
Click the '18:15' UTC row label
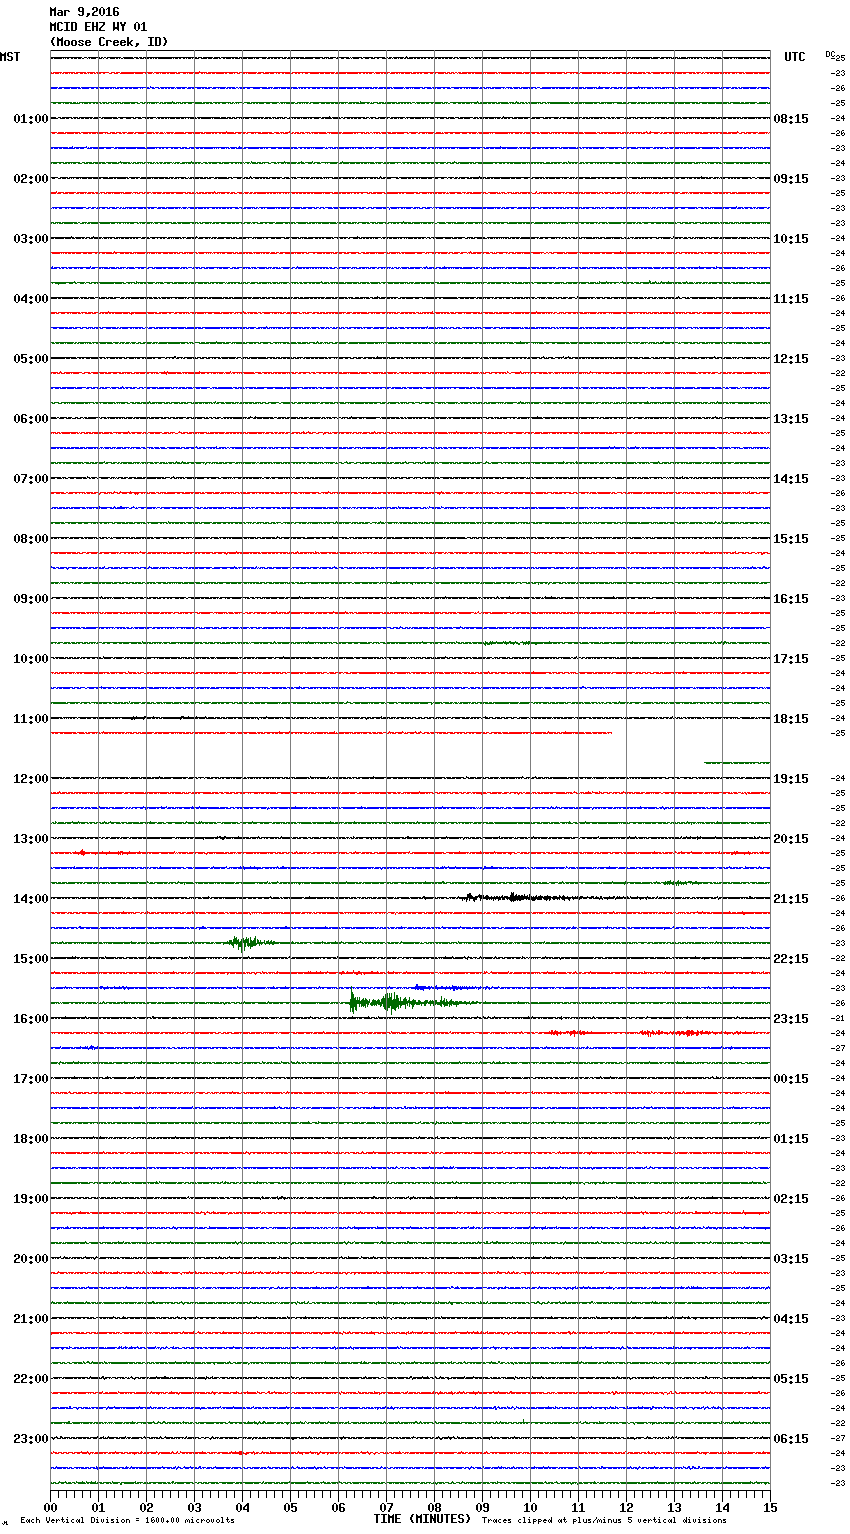point(791,719)
